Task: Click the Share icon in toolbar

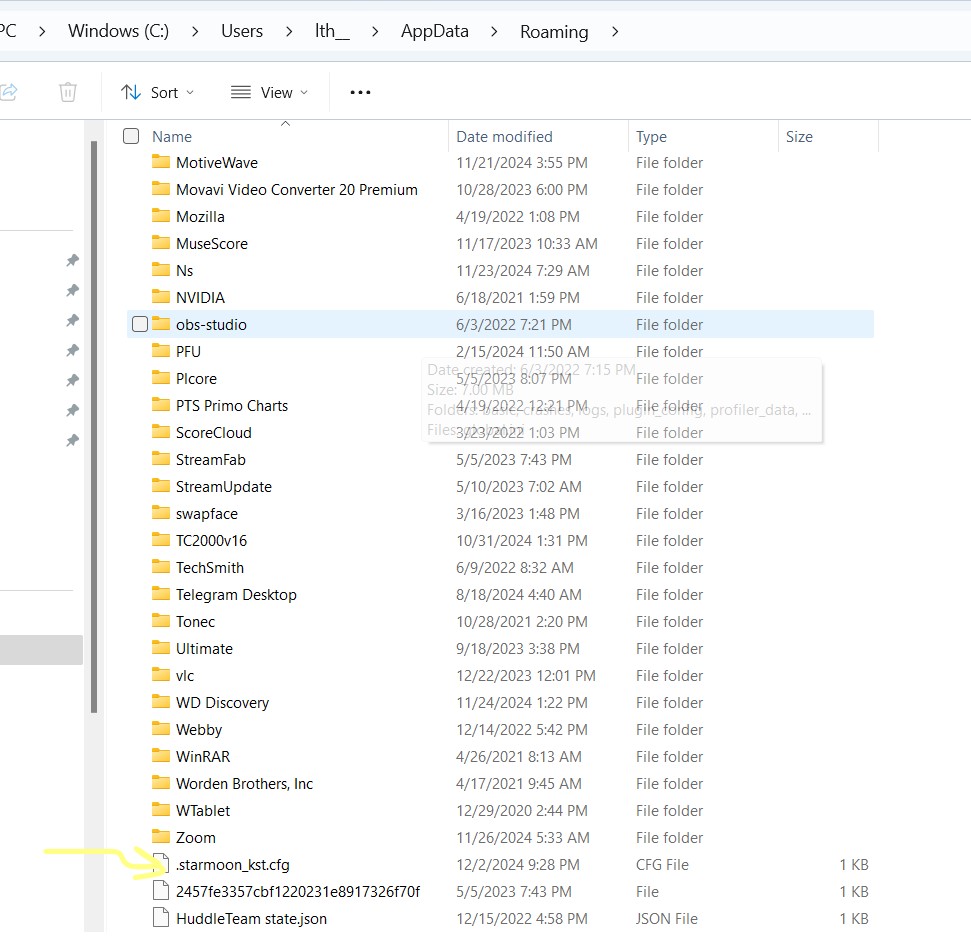Action: tap(8, 92)
